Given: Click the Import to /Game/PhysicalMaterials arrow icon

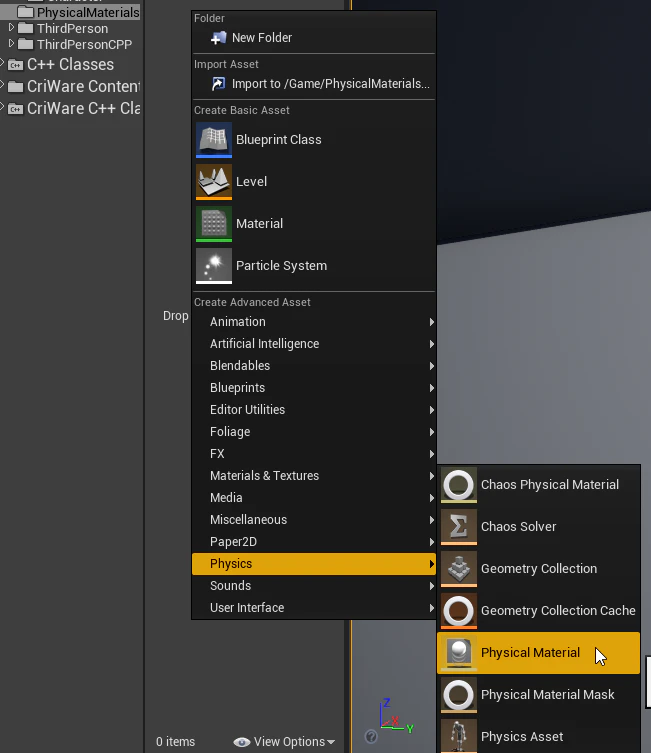Looking at the screenshot, I should (x=218, y=84).
